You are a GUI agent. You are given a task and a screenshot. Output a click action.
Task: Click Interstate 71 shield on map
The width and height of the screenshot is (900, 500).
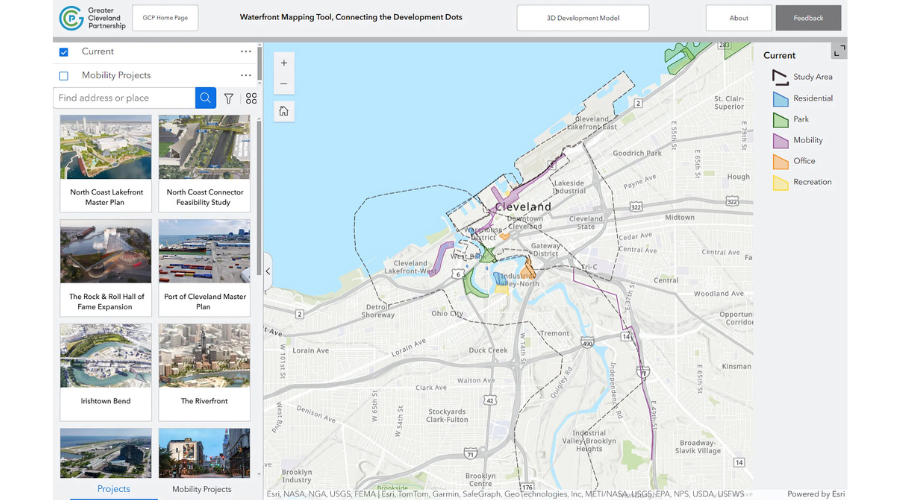tap(471, 454)
